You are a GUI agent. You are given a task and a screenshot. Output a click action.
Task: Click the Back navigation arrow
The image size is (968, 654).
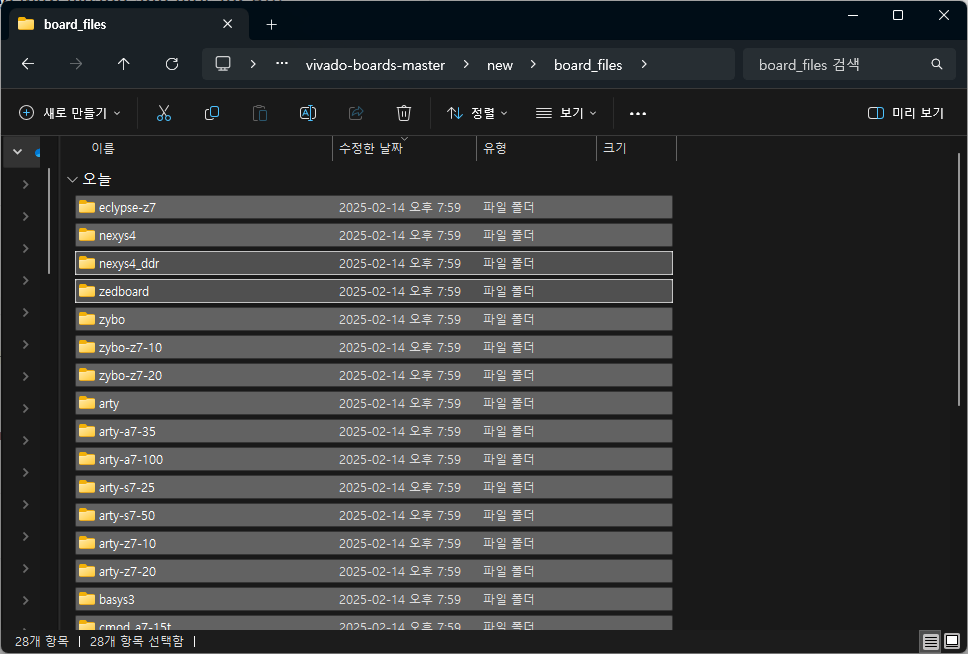[x=28, y=64]
